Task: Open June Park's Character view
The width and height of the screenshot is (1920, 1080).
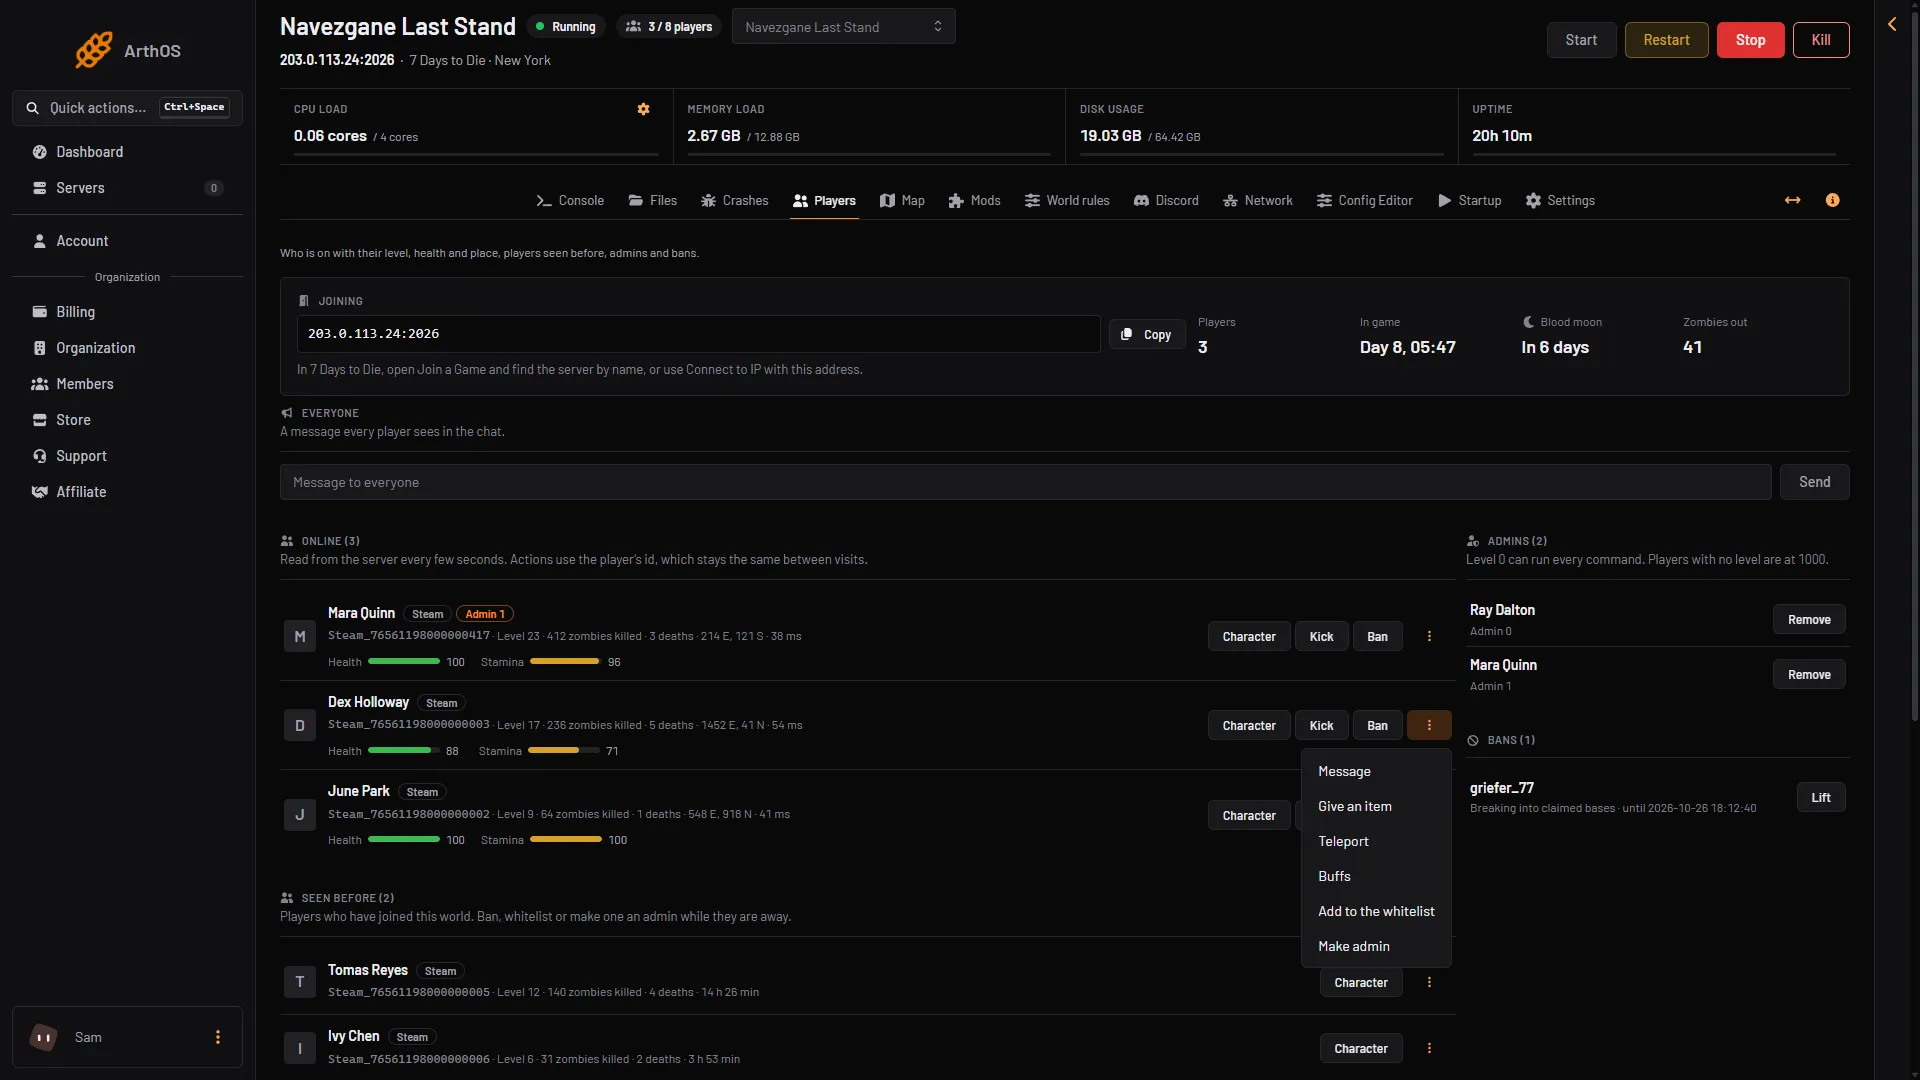Action: point(1249,815)
